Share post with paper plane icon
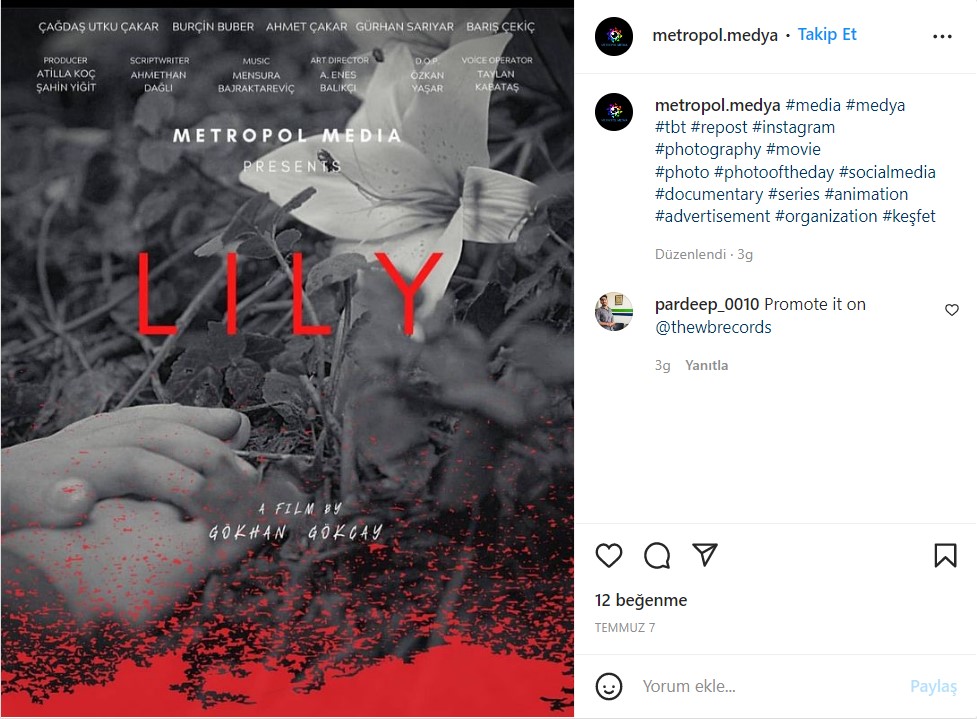Screen dimensions: 977x719 point(705,555)
